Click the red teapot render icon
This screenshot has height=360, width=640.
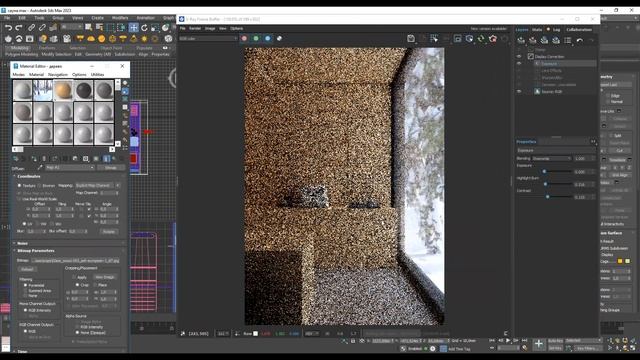(493, 39)
